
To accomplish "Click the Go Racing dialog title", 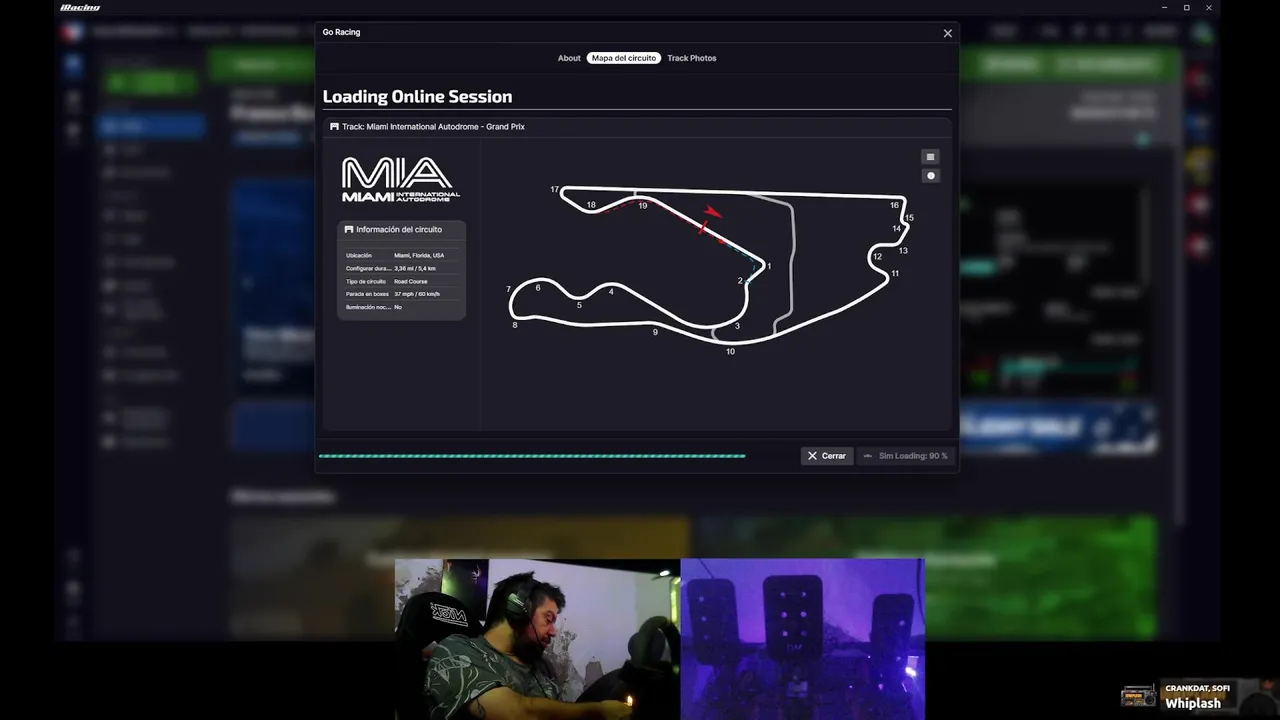I will pyautogui.click(x=341, y=32).
